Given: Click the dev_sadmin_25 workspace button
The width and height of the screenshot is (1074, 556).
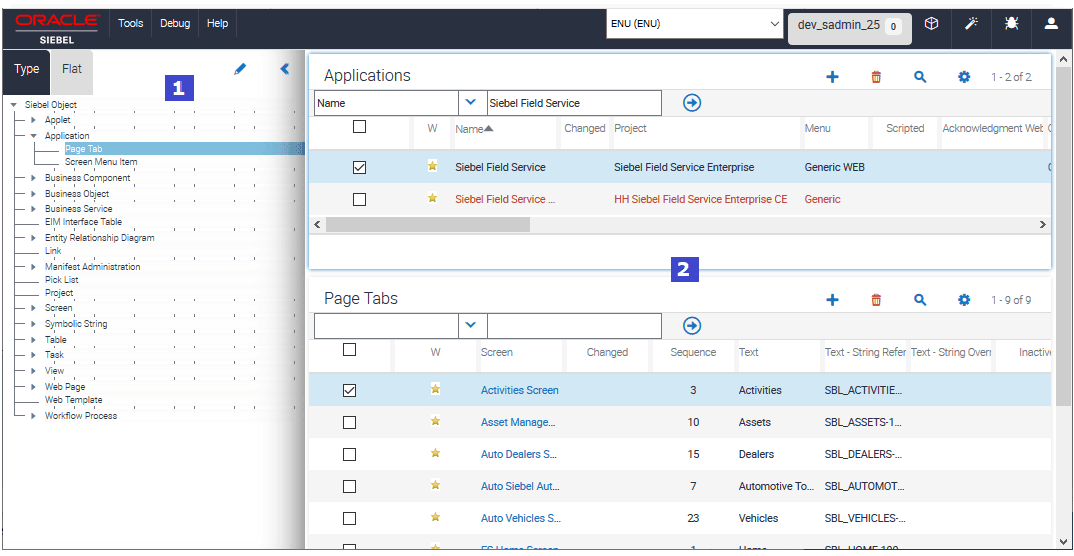Looking at the screenshot, I should (849, 27).
